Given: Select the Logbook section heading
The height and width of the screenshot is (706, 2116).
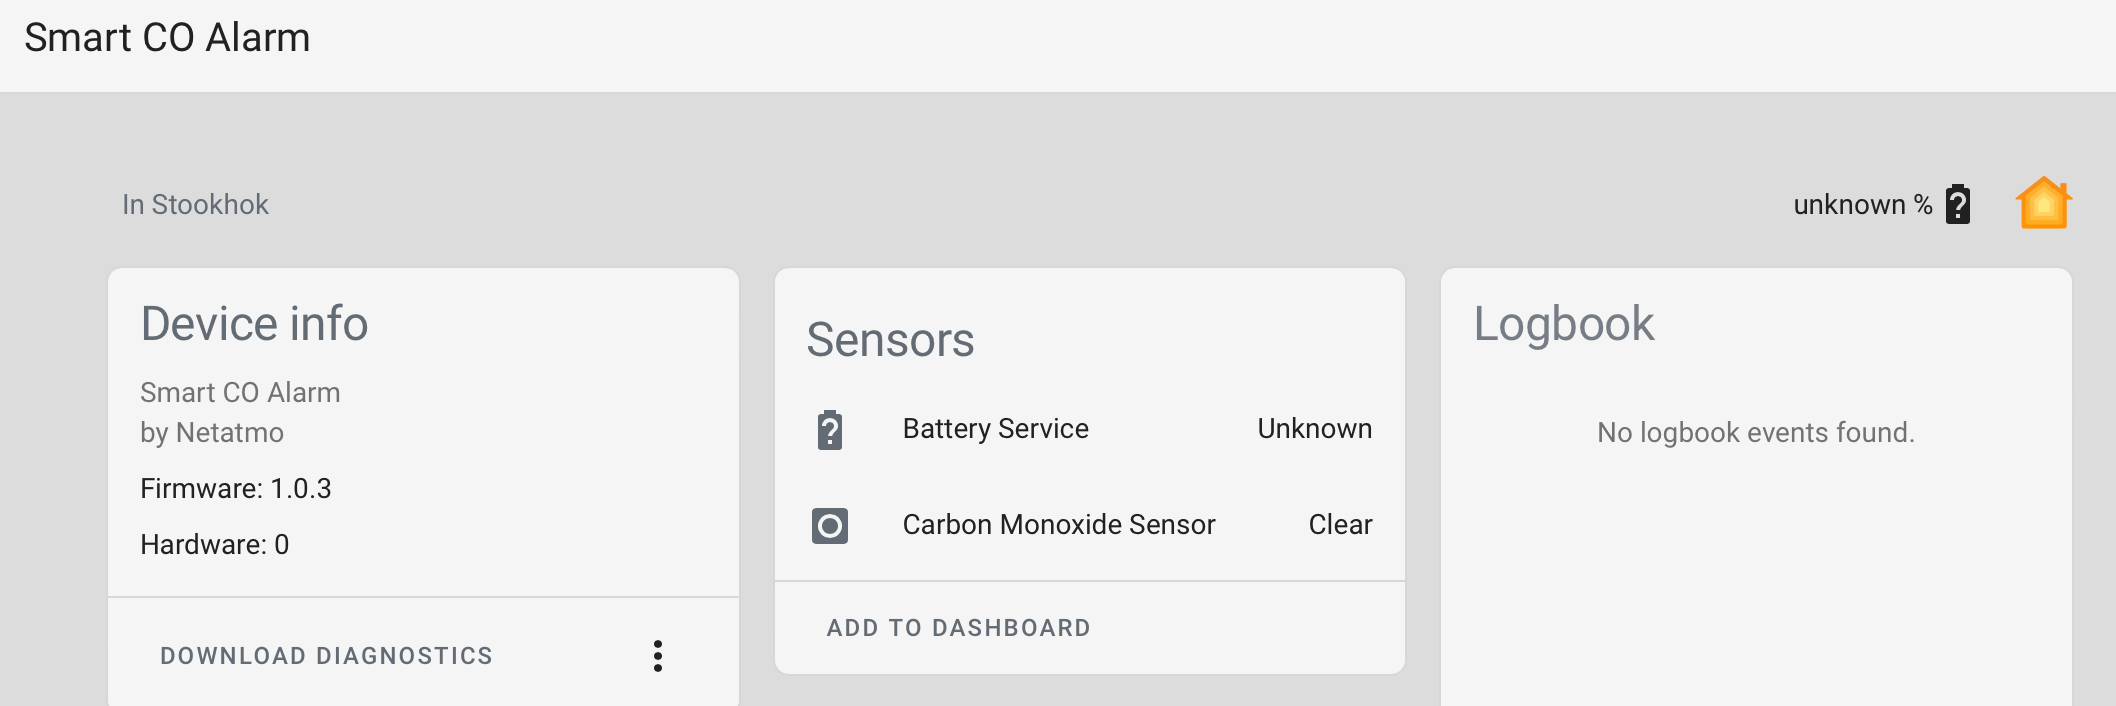Looking at the screenshot, I should (1564, 323).
